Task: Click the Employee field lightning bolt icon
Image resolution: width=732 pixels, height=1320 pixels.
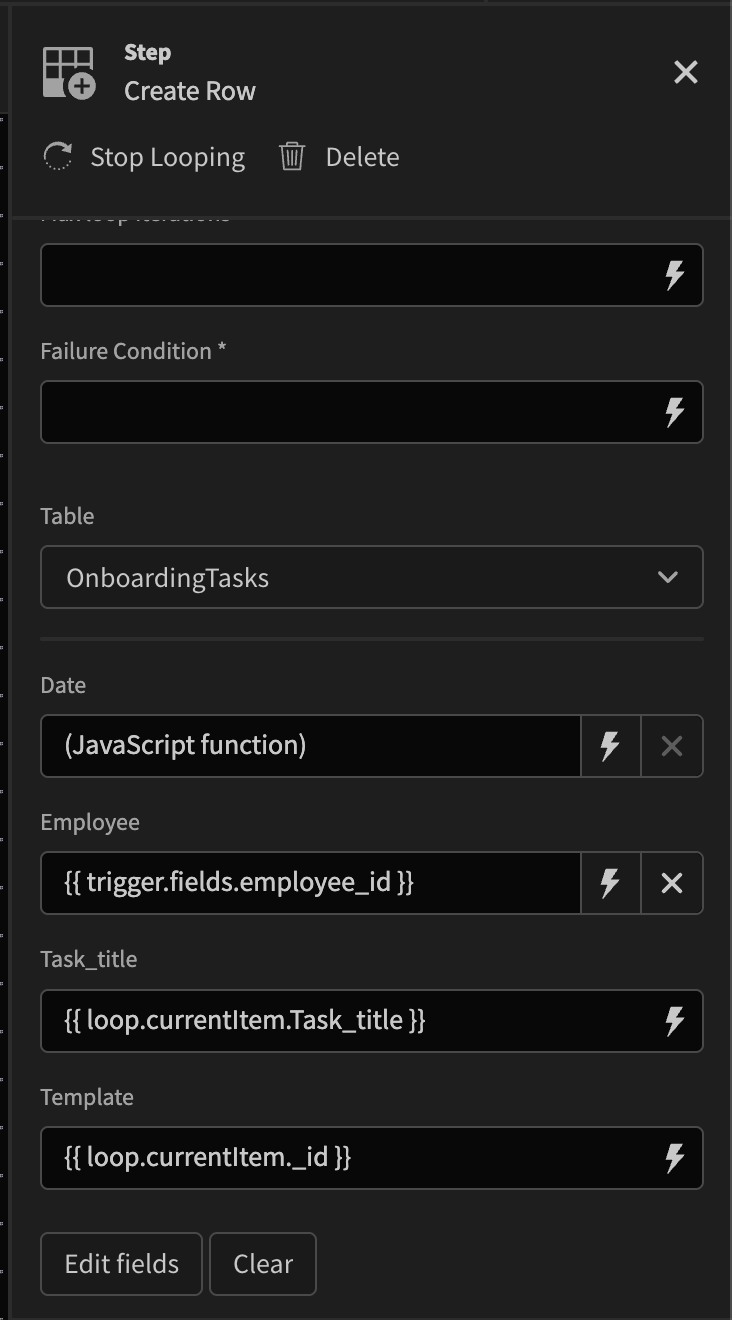Action: tap(610, 883)
